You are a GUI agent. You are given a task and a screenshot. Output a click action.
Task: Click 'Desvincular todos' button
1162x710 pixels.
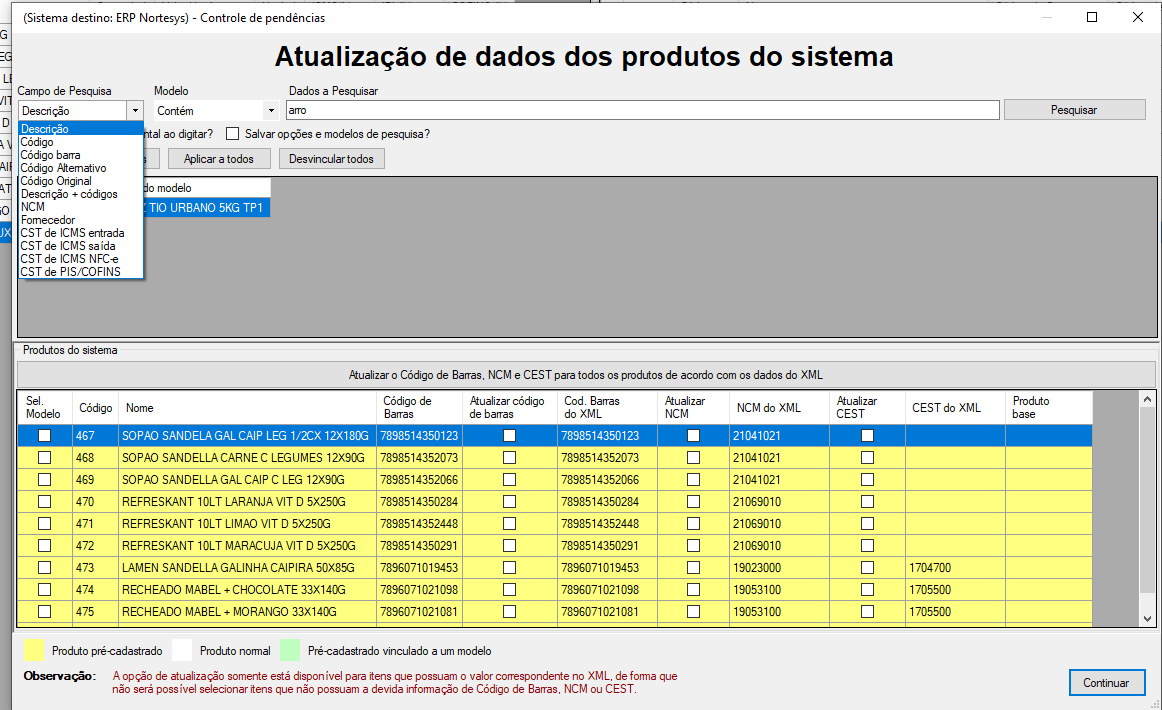(x=331, y=159)
